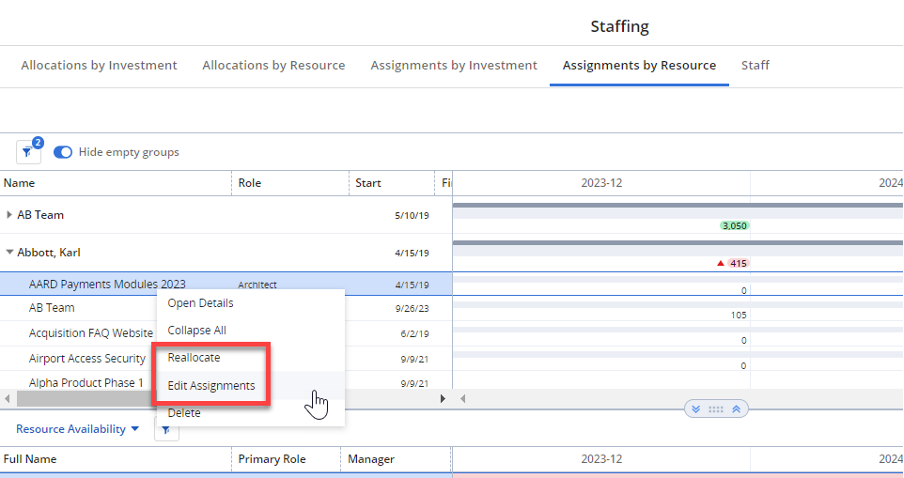Click the green 3,050 value badge
Viewport: 904px width, 478px height.
(x=734, y=226)
